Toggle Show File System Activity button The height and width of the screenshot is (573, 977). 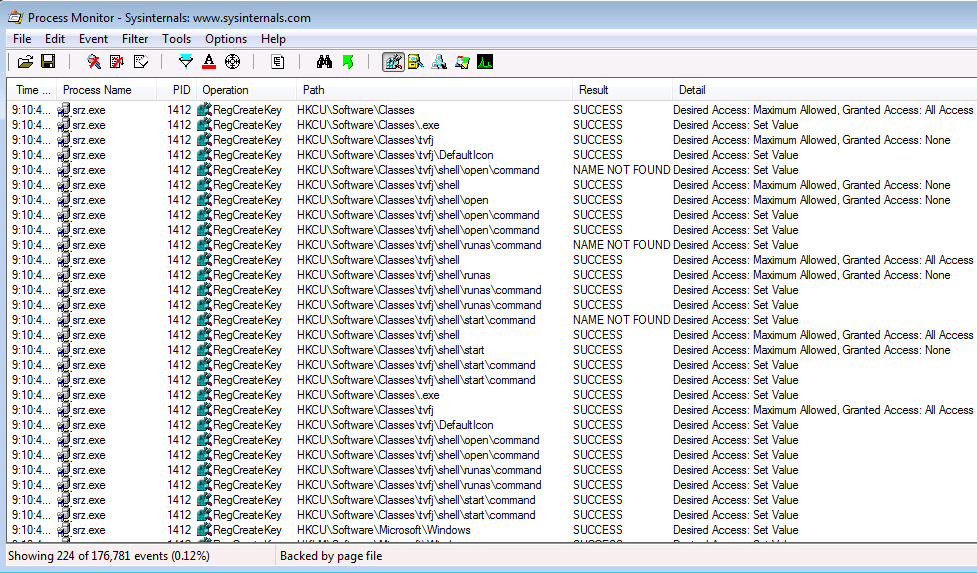point(416,62)
